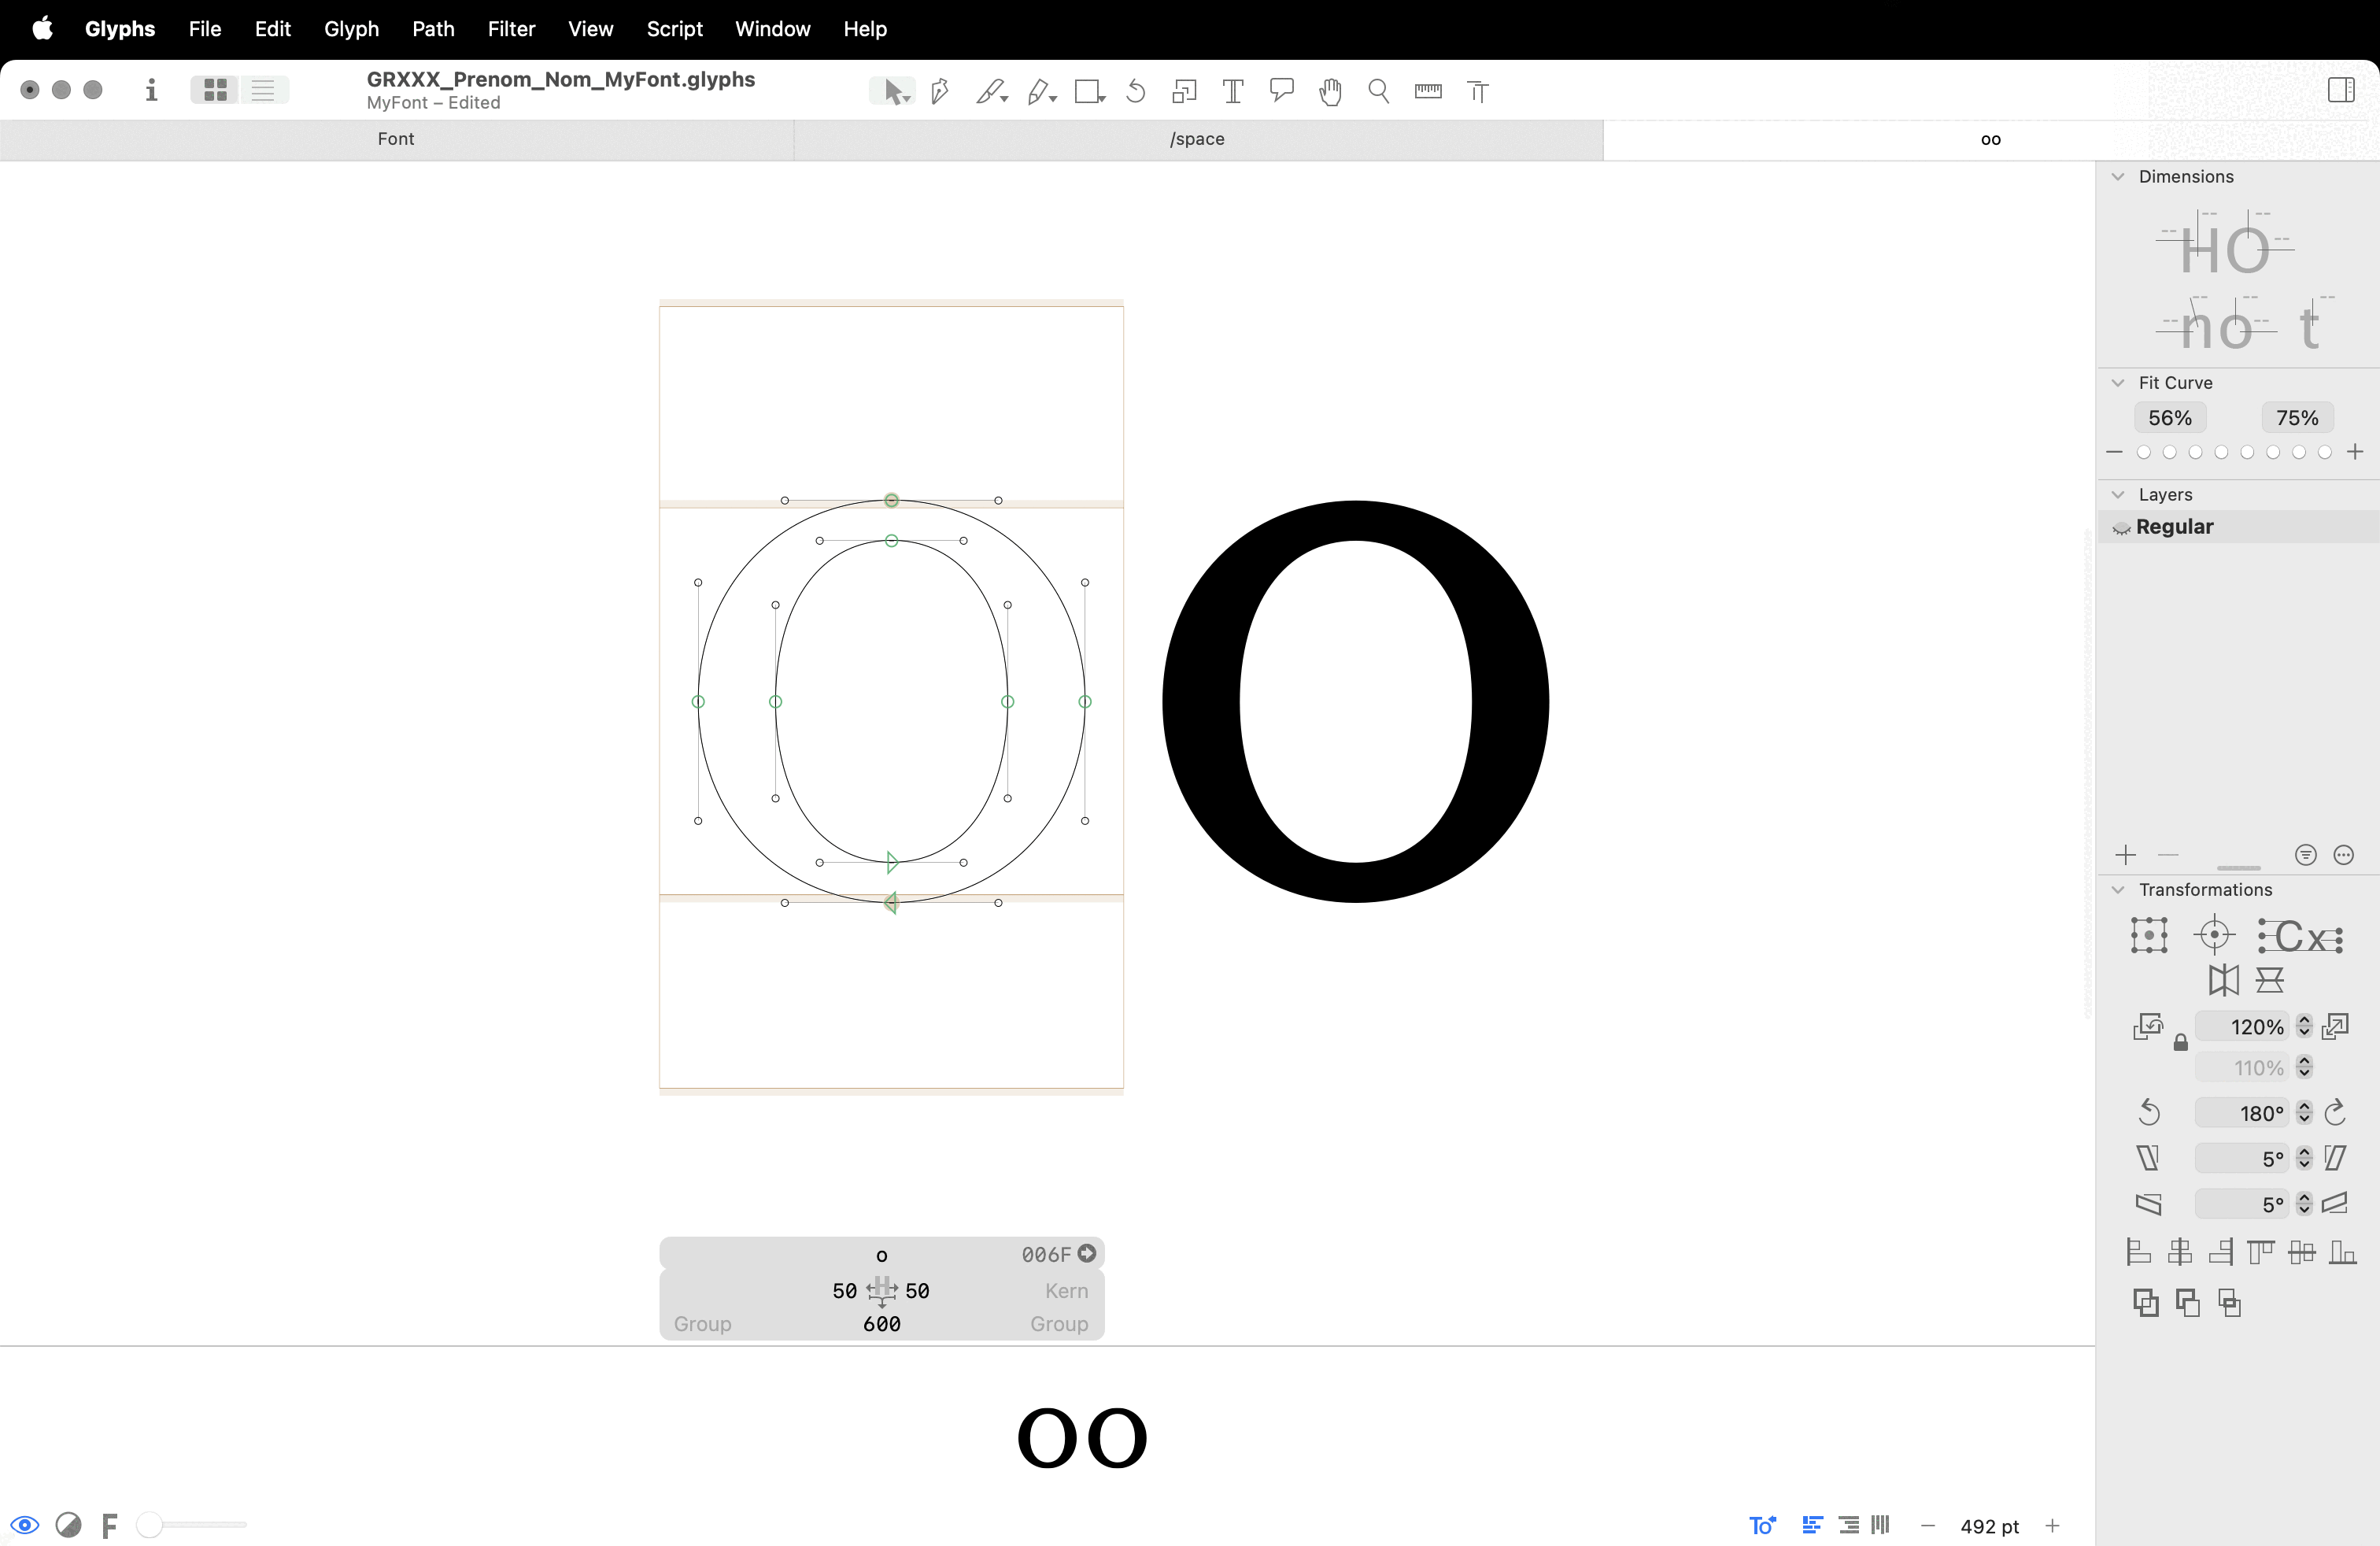Collapse the Dimensions section
Viewport: 2380px width, 1546px height.
(x=2118, y=177)
